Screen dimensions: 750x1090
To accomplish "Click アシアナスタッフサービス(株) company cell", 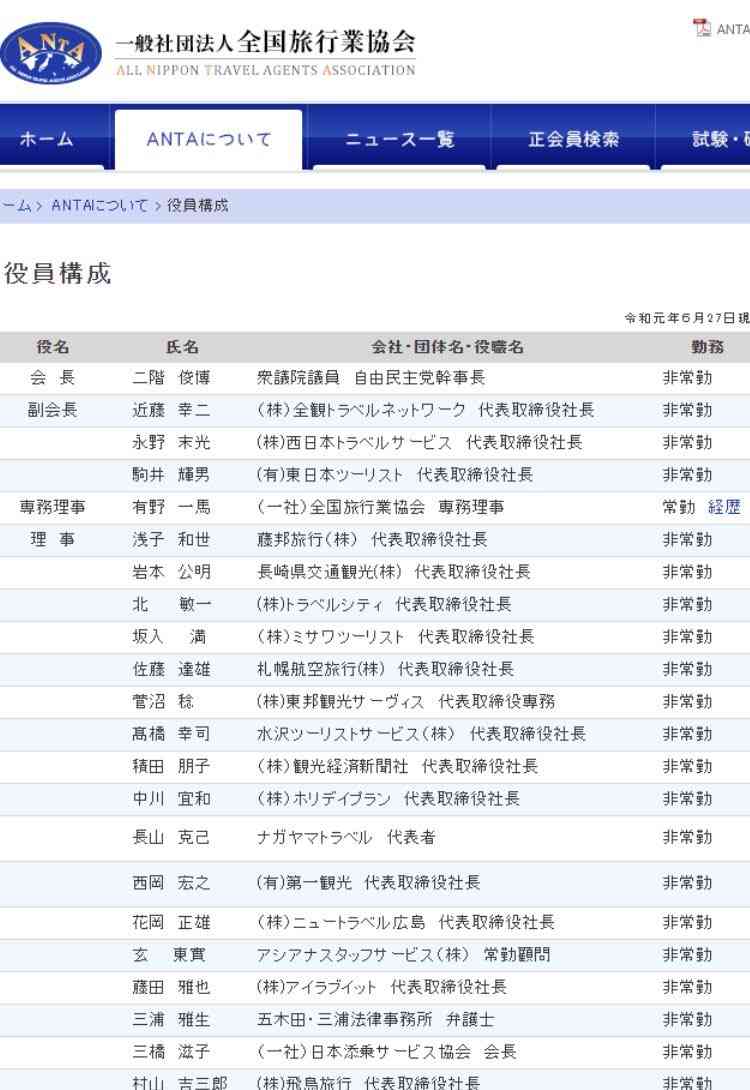I will (403, 955).
